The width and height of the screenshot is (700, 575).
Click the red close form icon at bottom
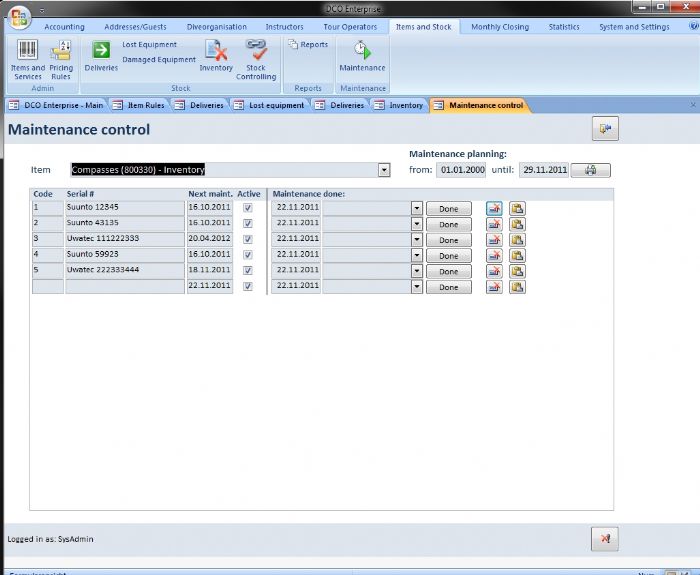coord(605,539)
